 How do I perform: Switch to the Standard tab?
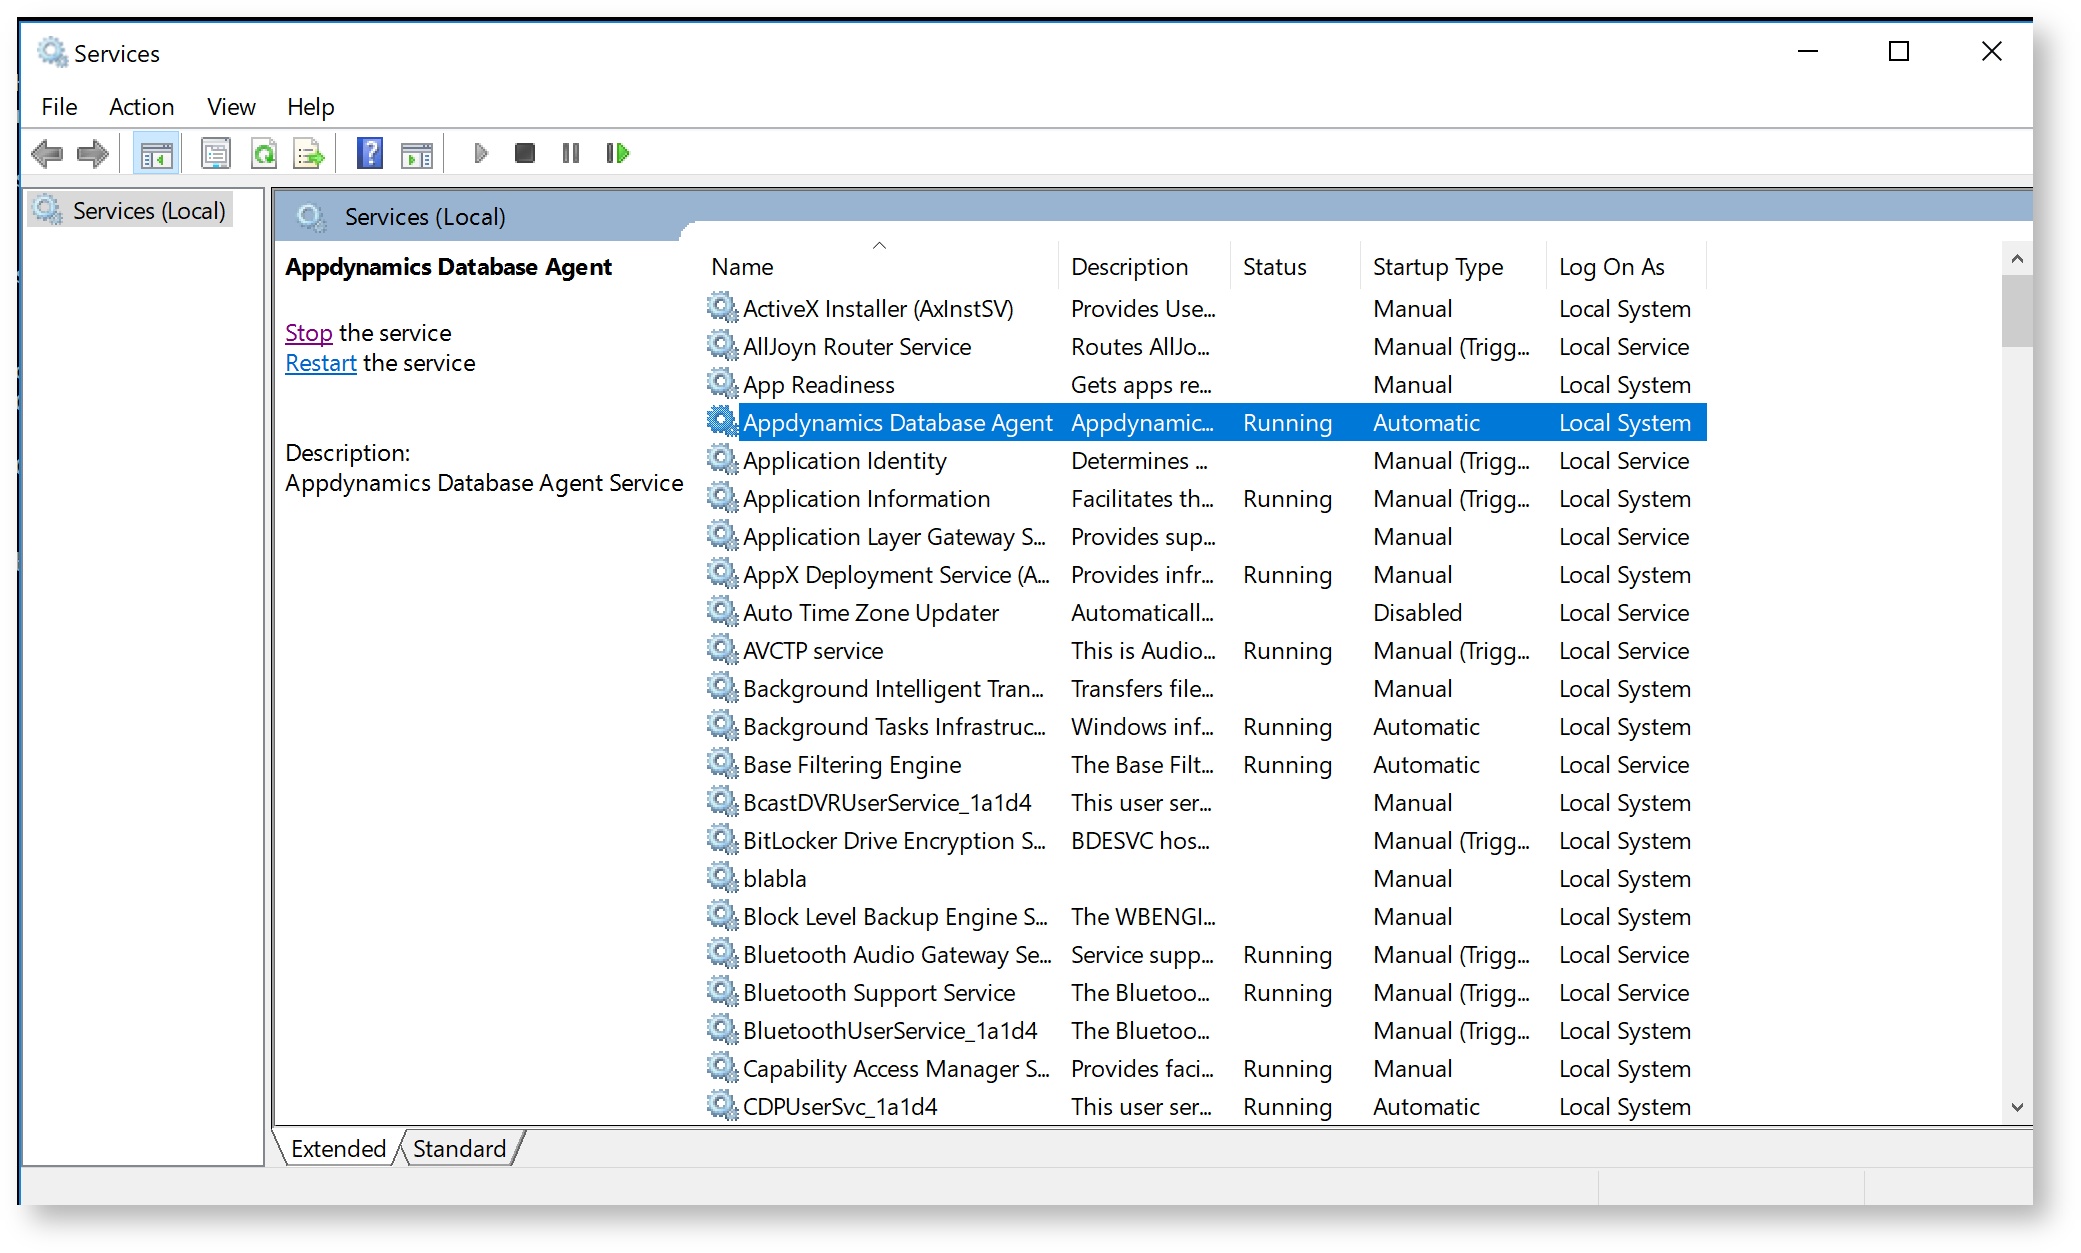click(459, 1148)
